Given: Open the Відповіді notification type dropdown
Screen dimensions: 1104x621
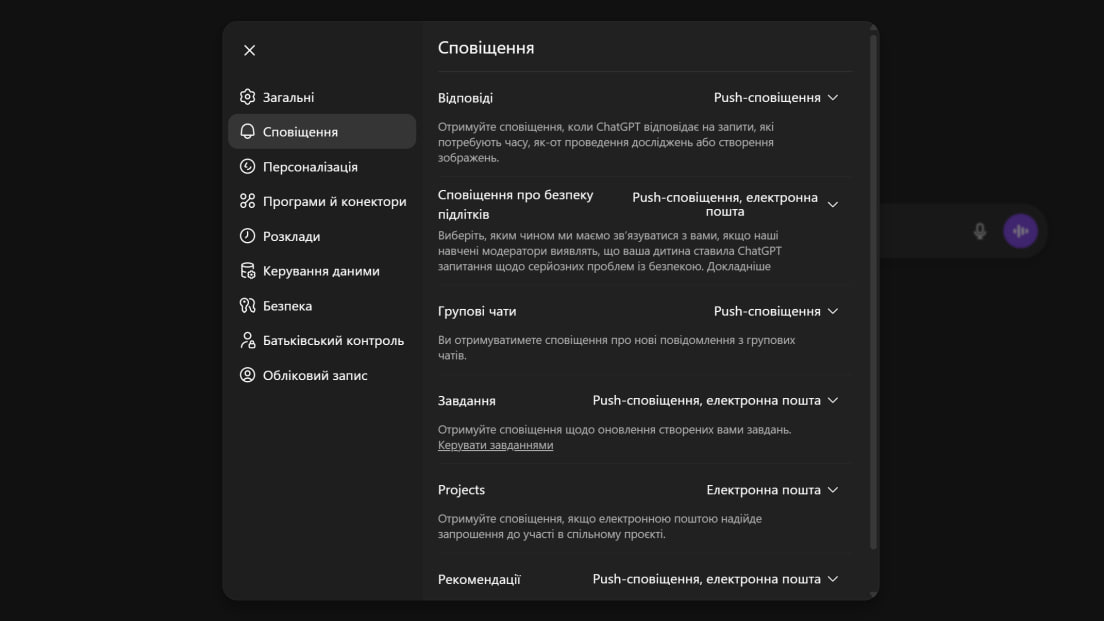Looking at the screenshot, I should (774, 97).
